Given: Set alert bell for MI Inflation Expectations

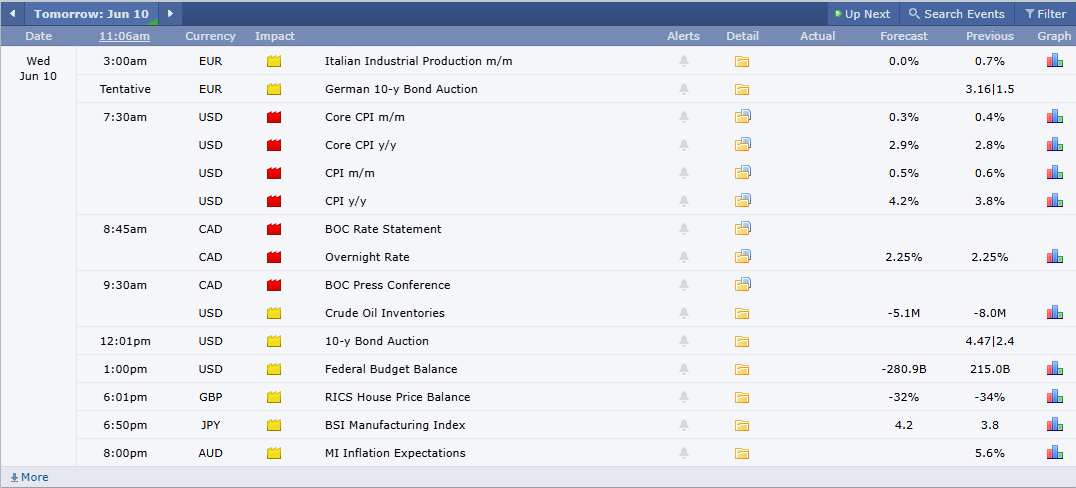Looking at the screenshot, I should [x=683, y=453].
